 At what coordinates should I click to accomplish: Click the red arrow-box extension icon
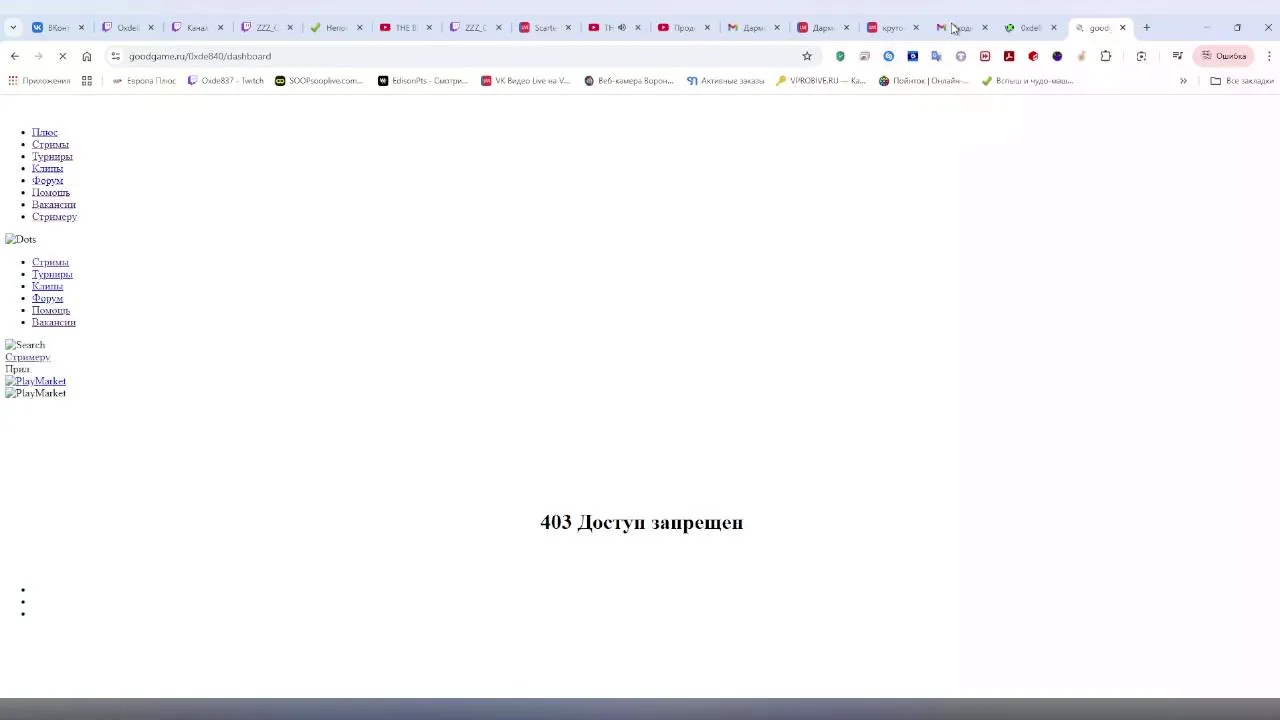[x=985, y=56]
